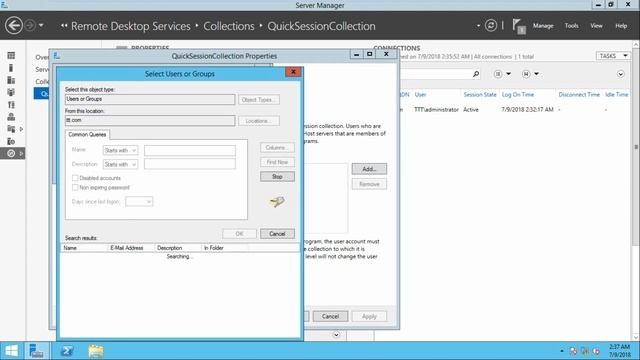Sort search results by In Folder column
The width and height of the screenshot is (640, 360).
point(224,248)
